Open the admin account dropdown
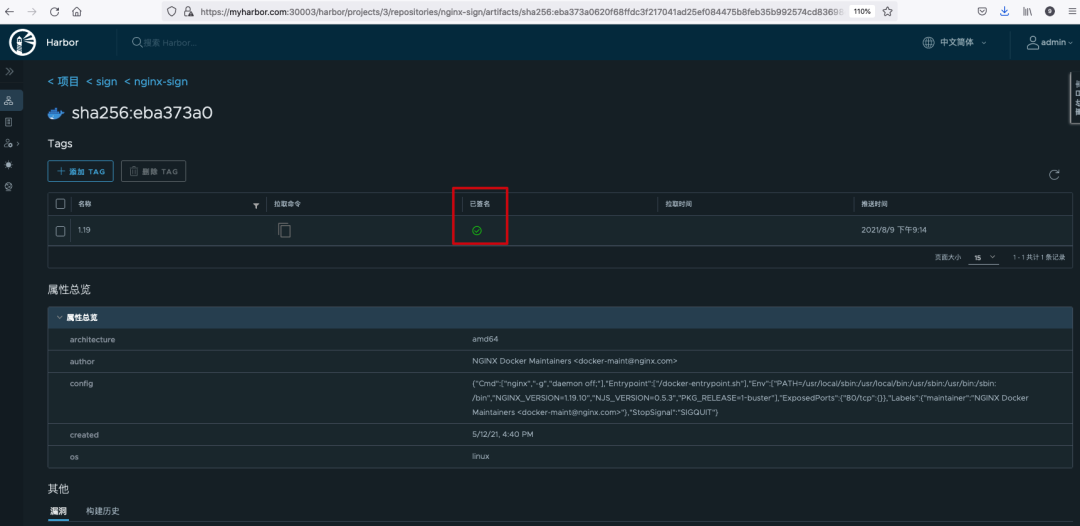This screenshot has height=526, width=1080. pos(1057,43)
